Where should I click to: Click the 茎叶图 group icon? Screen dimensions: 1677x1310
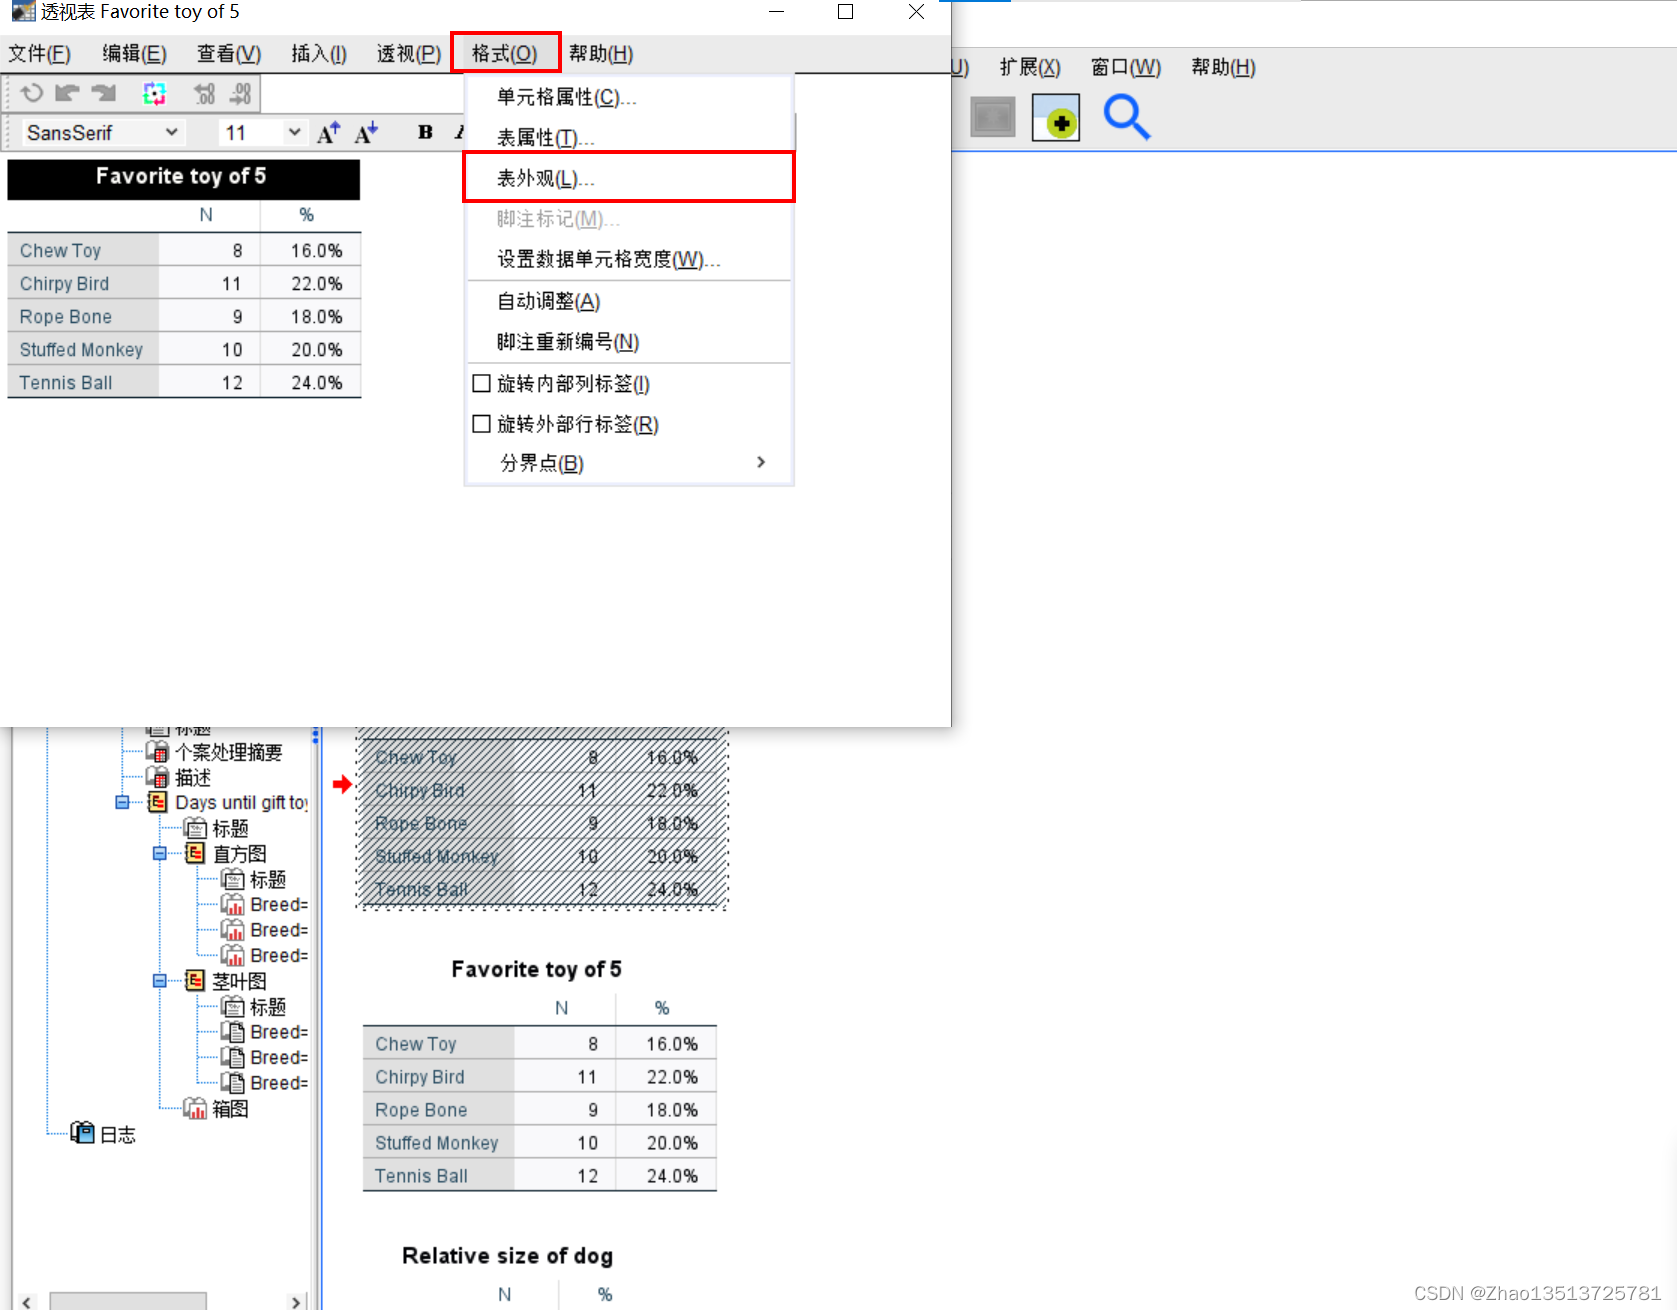pyautogui.click(x=195, y=980)
